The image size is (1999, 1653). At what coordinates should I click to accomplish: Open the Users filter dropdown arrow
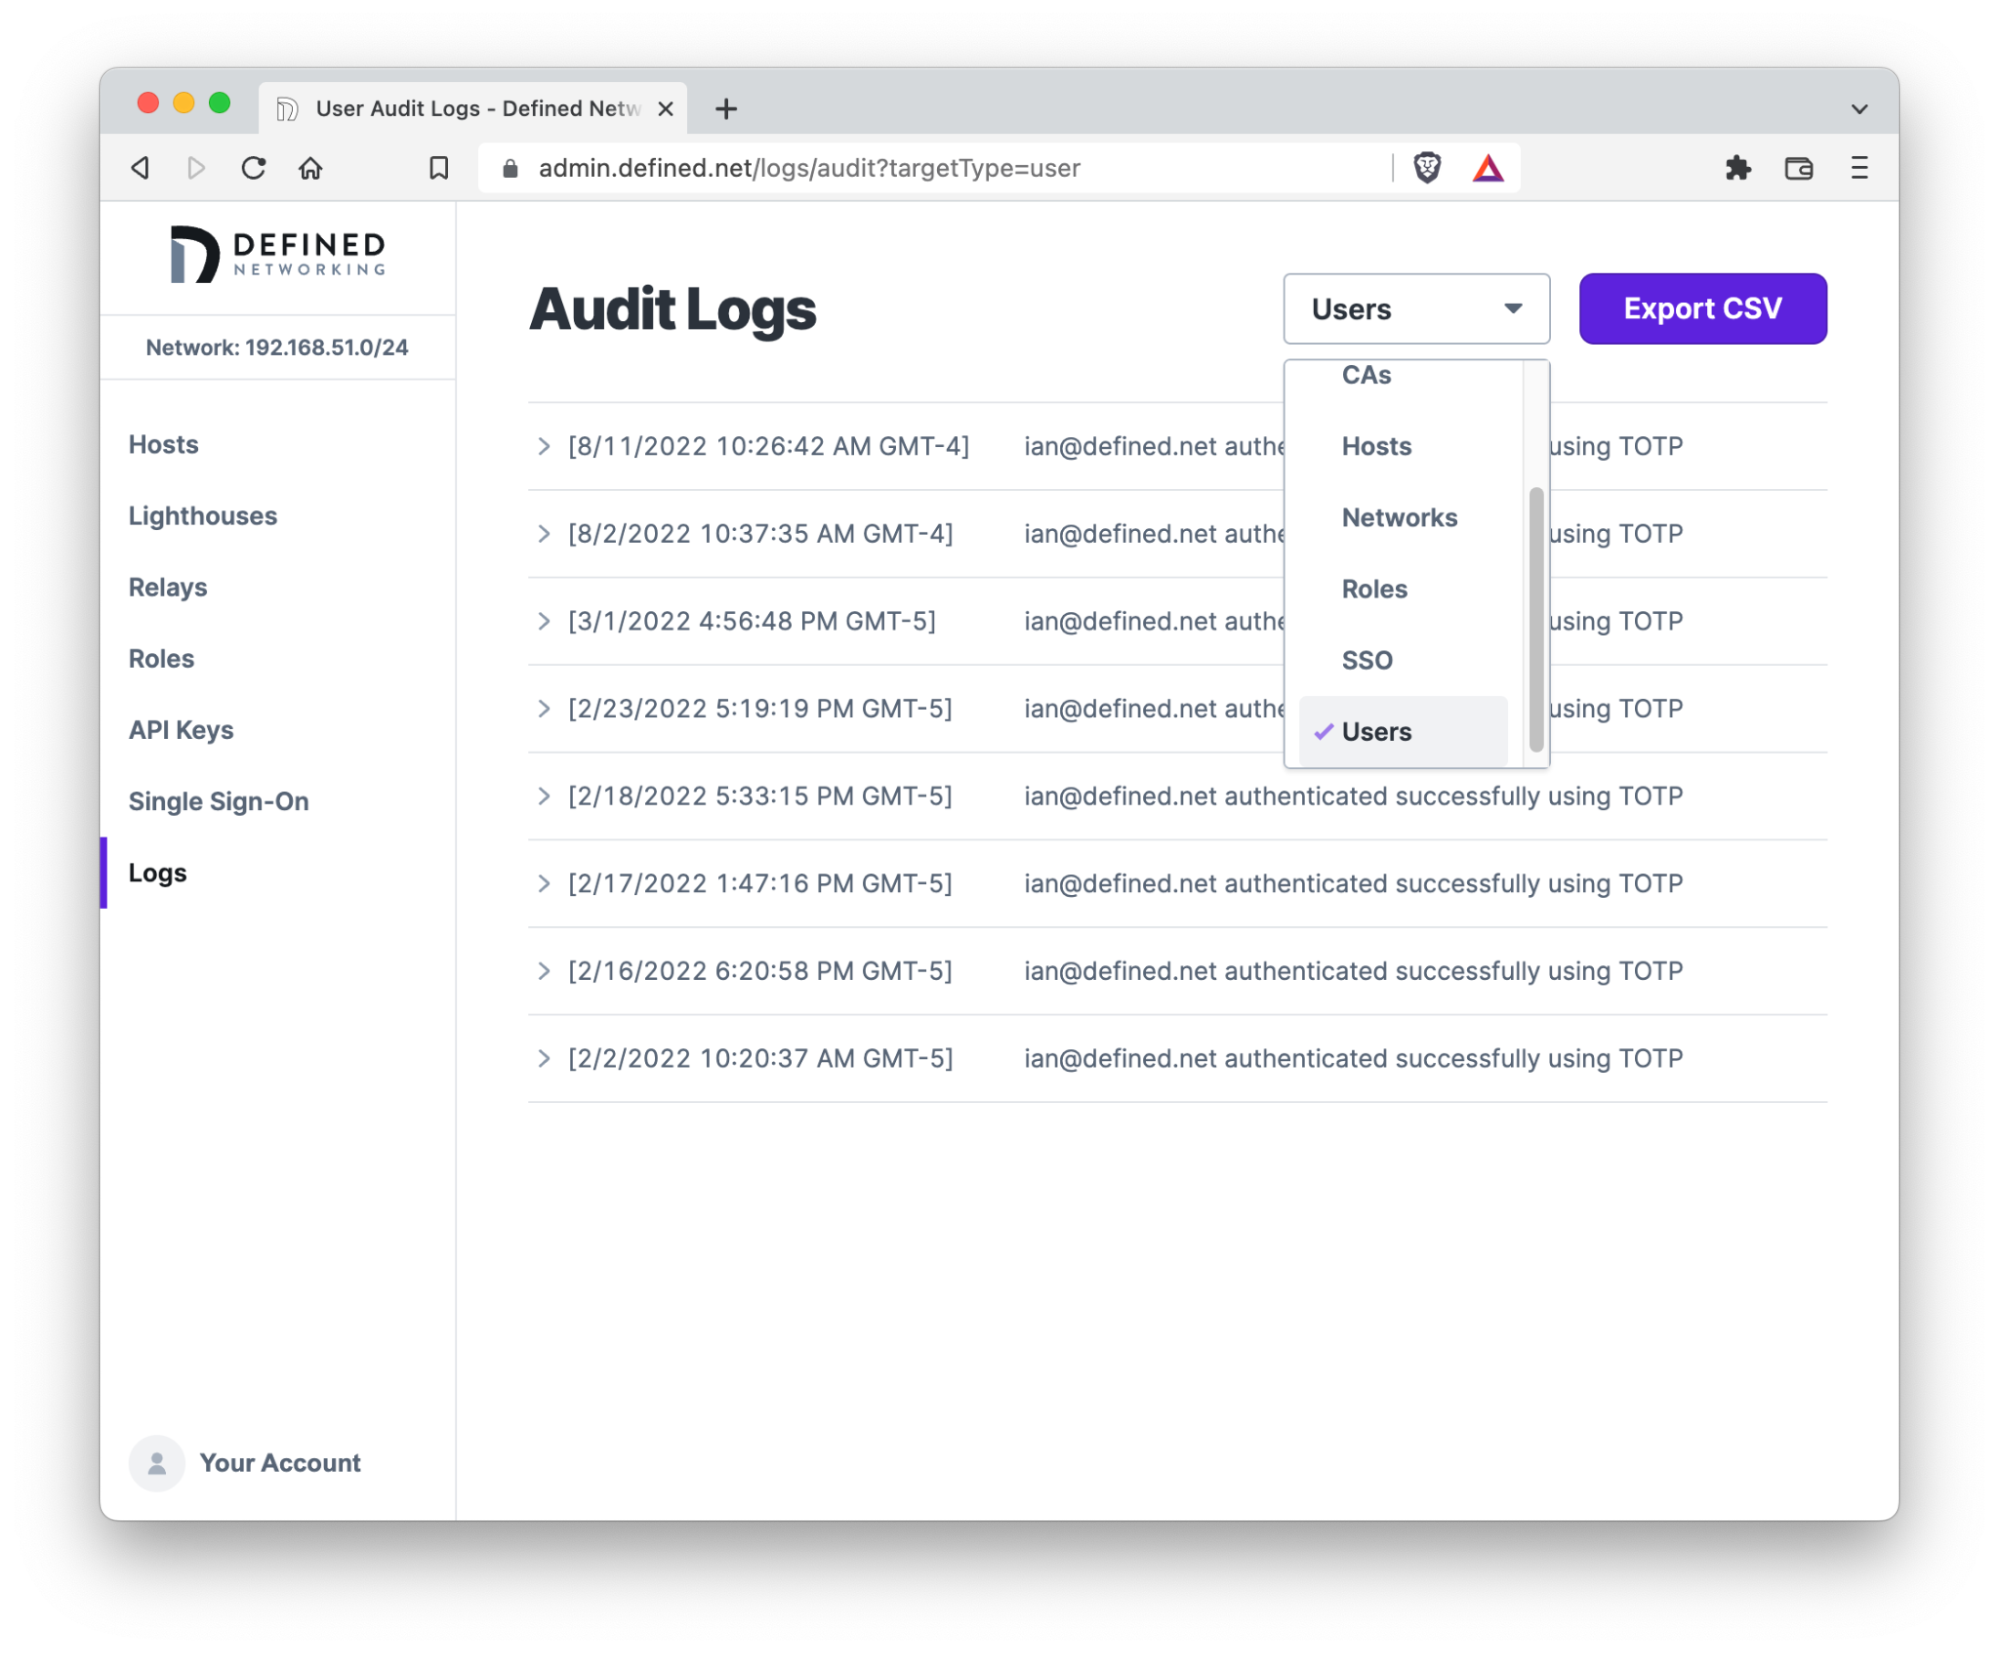tap(1512, 308)
